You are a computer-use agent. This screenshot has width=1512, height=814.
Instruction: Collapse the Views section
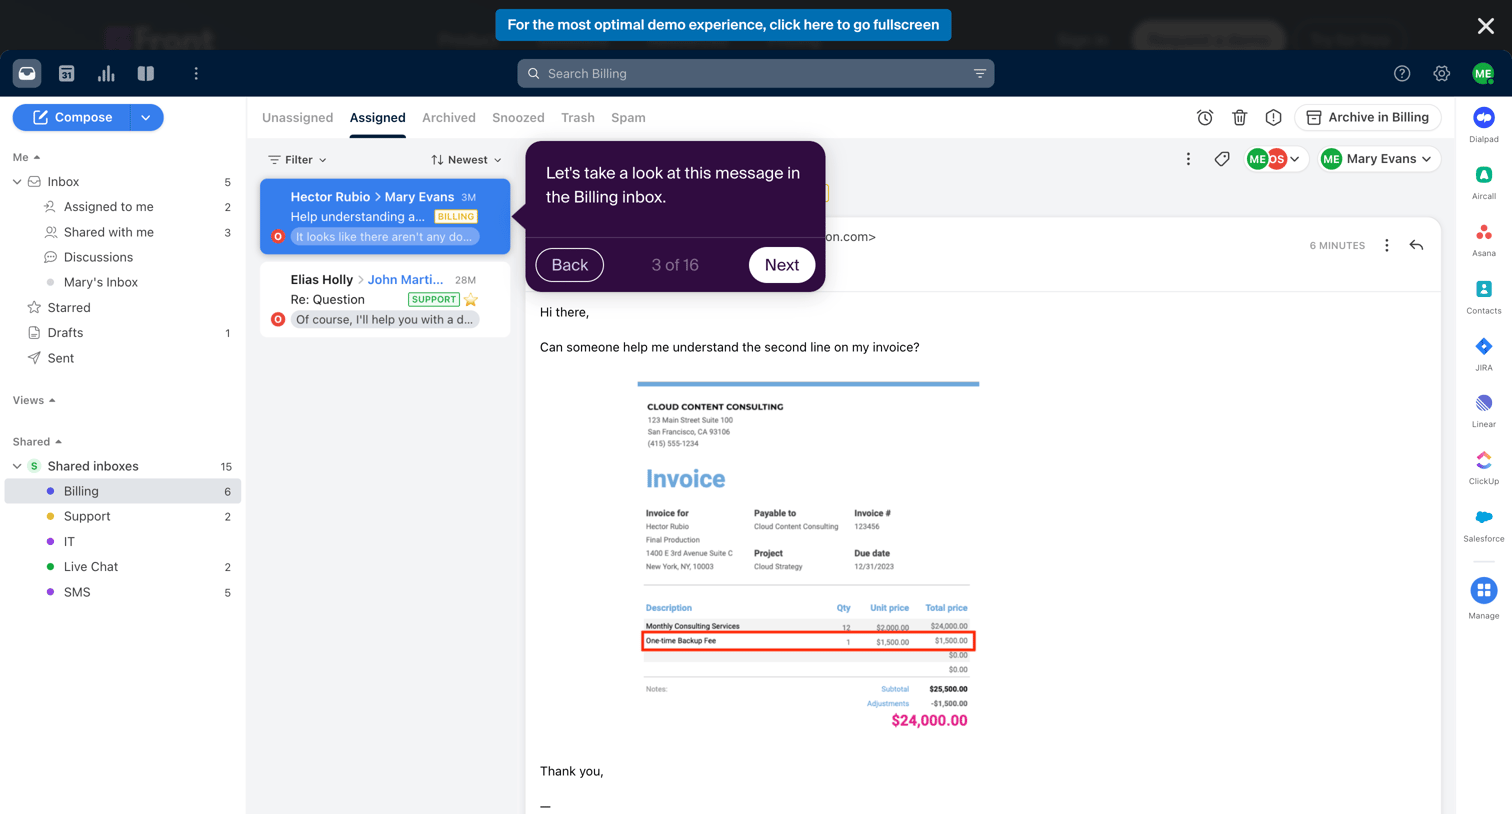click(x=34, y=400)
